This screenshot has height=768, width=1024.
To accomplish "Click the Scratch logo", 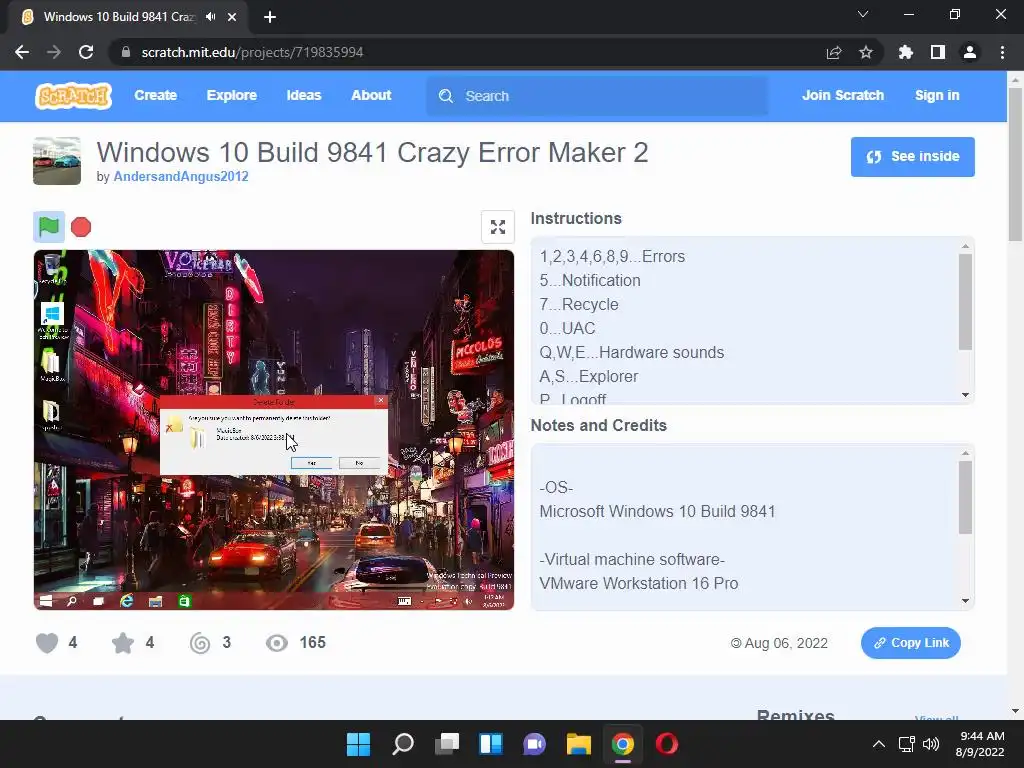I will tap(73, 95).
